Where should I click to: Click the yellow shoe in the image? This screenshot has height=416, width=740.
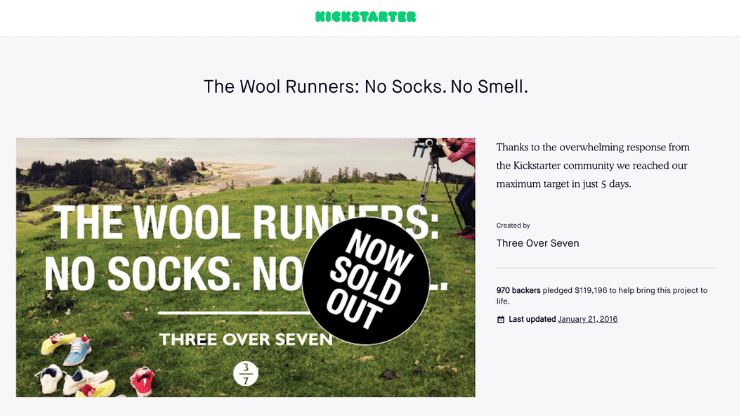(58, 343)
